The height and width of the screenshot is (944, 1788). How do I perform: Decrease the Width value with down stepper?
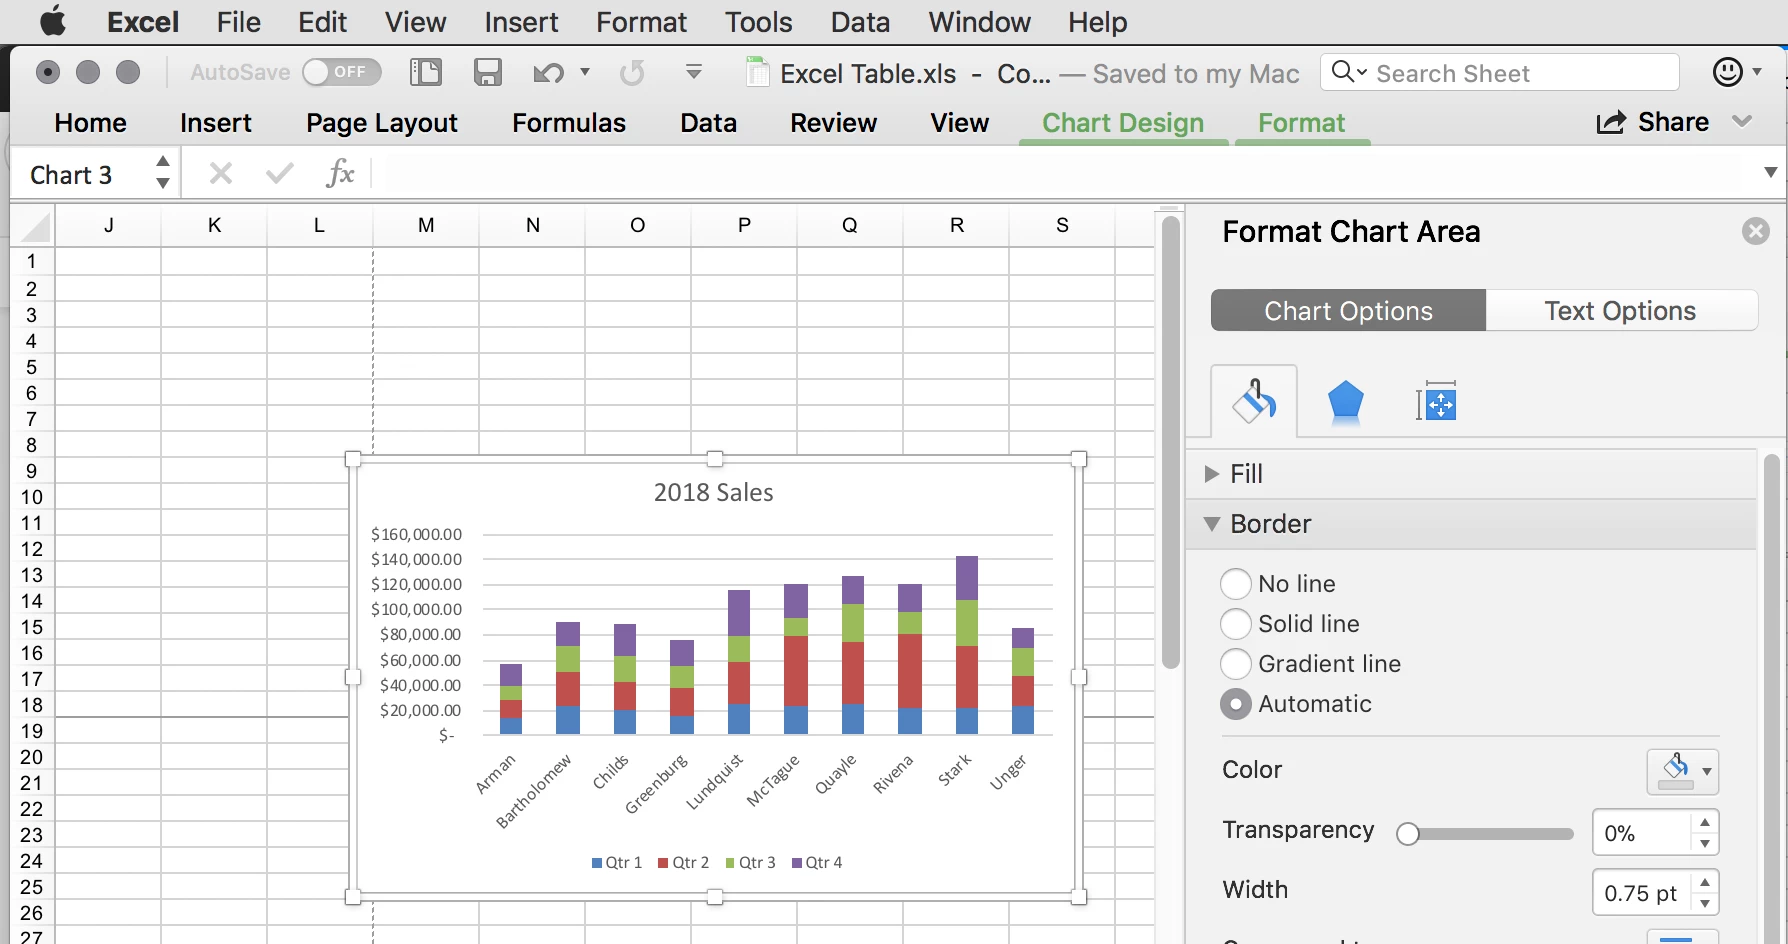click(1705, 904)
